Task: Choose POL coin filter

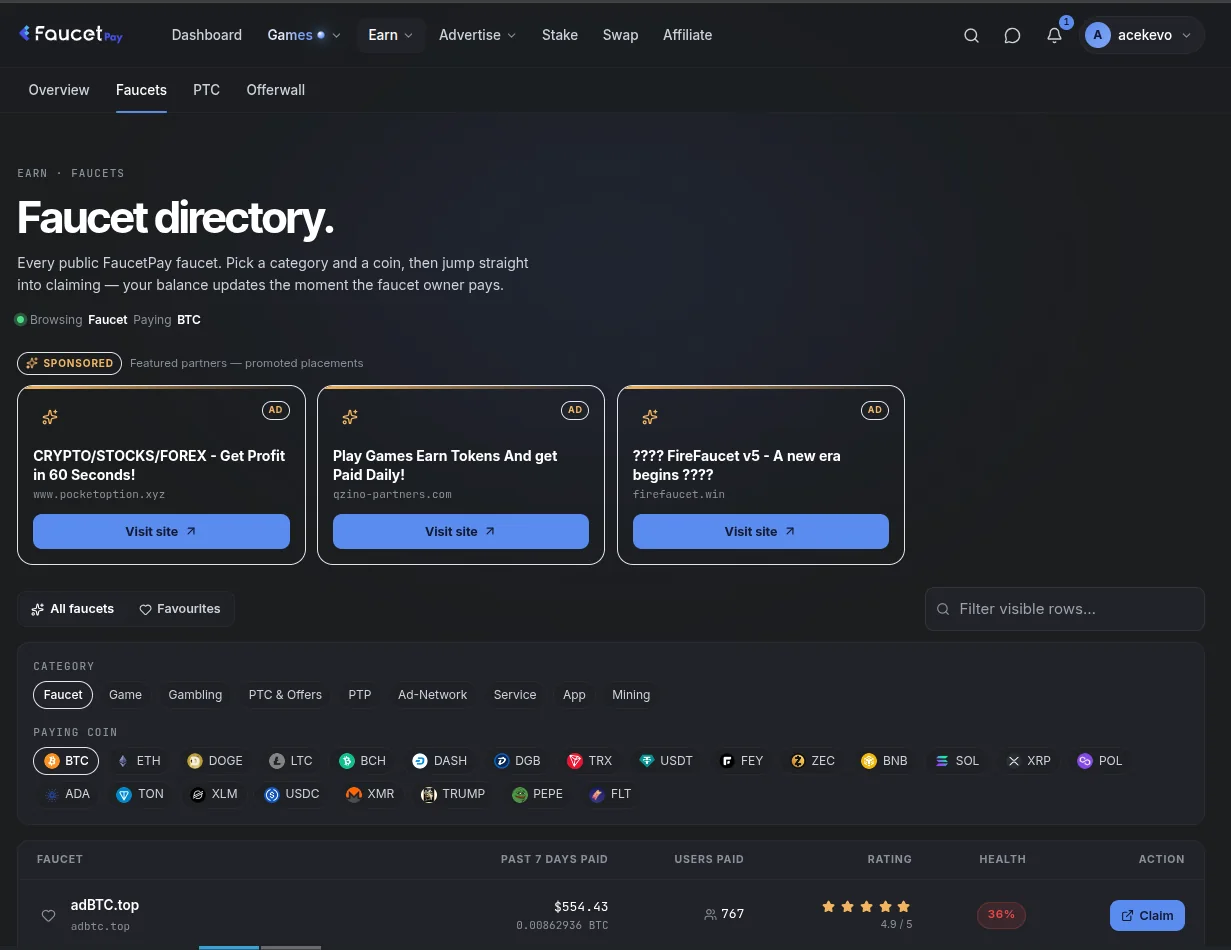Action: click(1100, 761)
